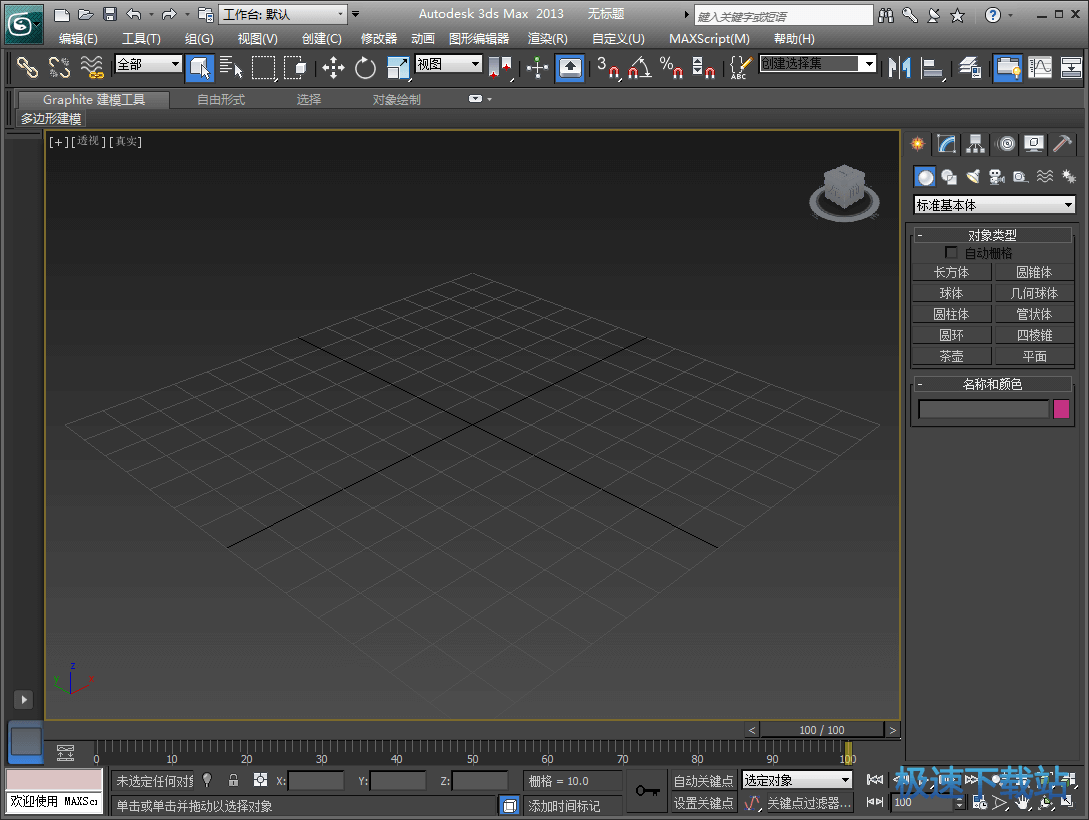Select the Cameras category icon
The width and height of the screenshot is (1089, 820).
[x=997, y=177]
